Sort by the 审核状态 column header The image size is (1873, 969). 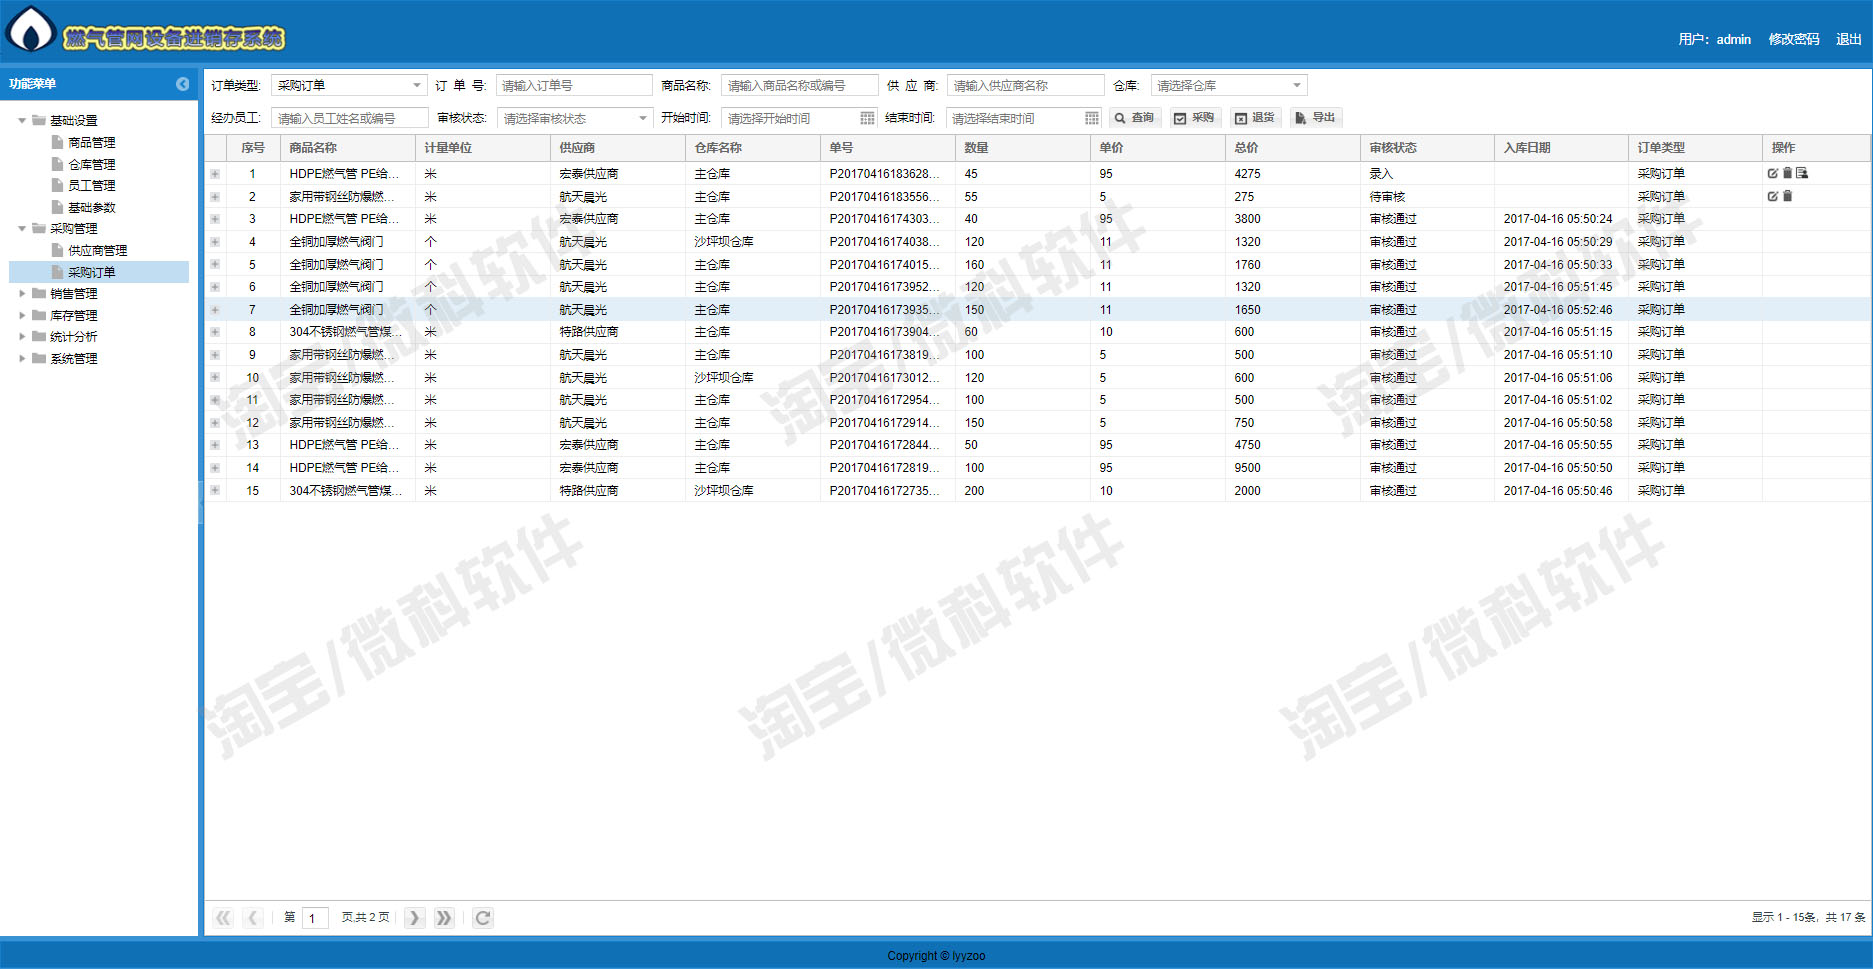[1427, 148]
